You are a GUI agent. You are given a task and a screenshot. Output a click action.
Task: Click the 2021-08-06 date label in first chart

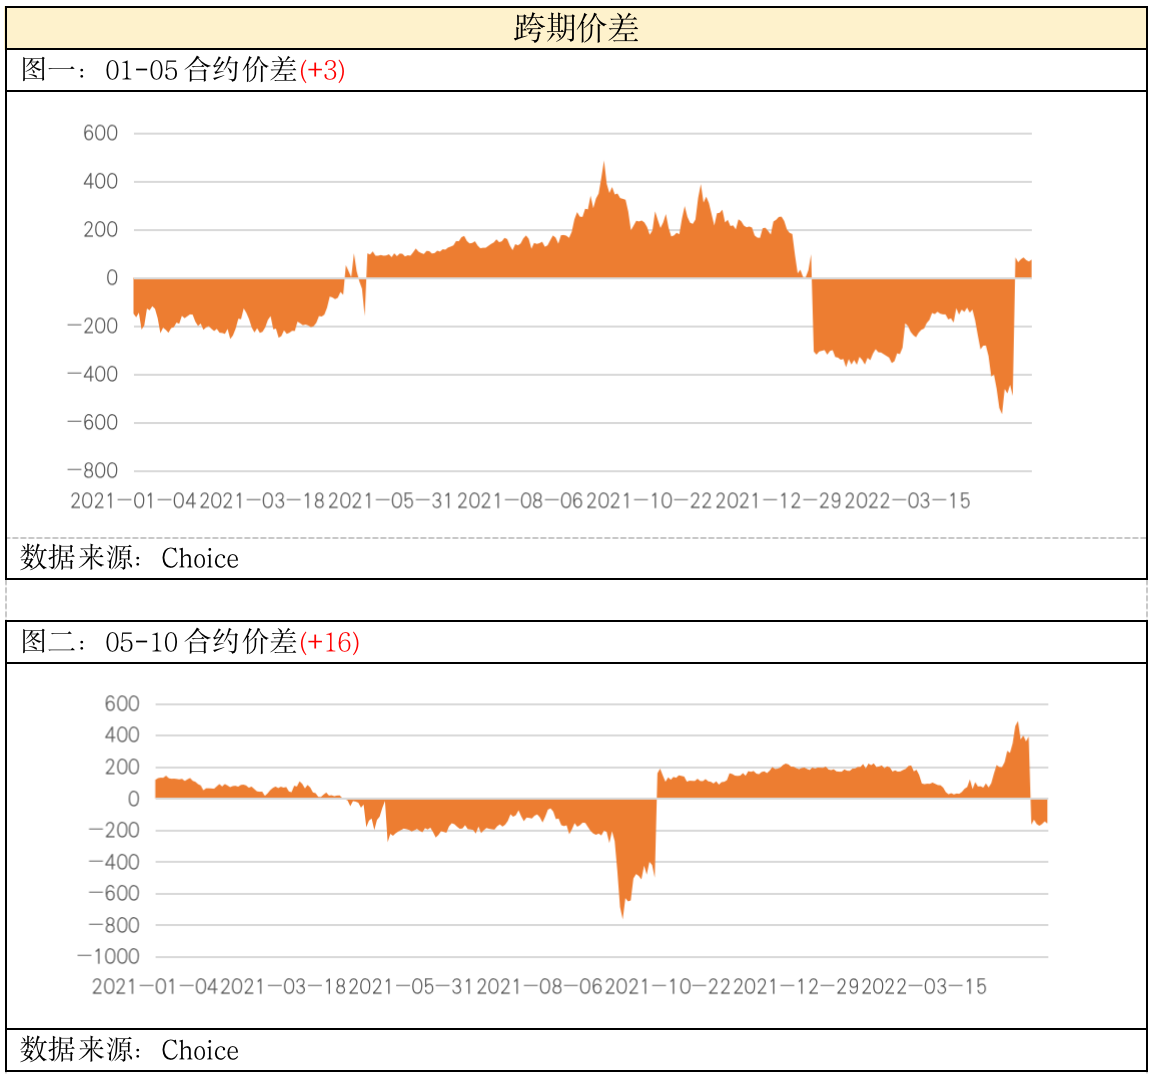coord(520,501)
